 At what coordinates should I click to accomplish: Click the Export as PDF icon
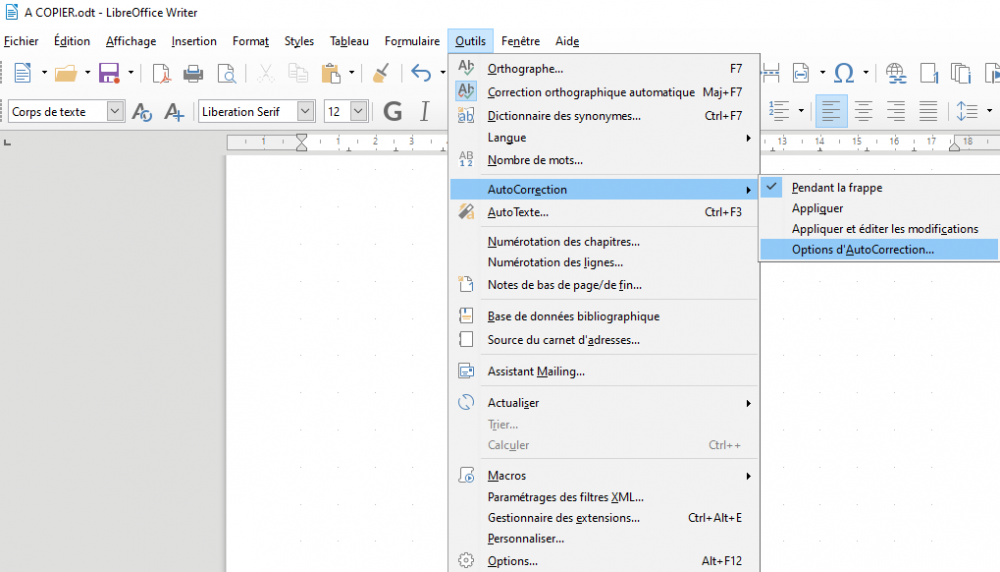(161, 73)
